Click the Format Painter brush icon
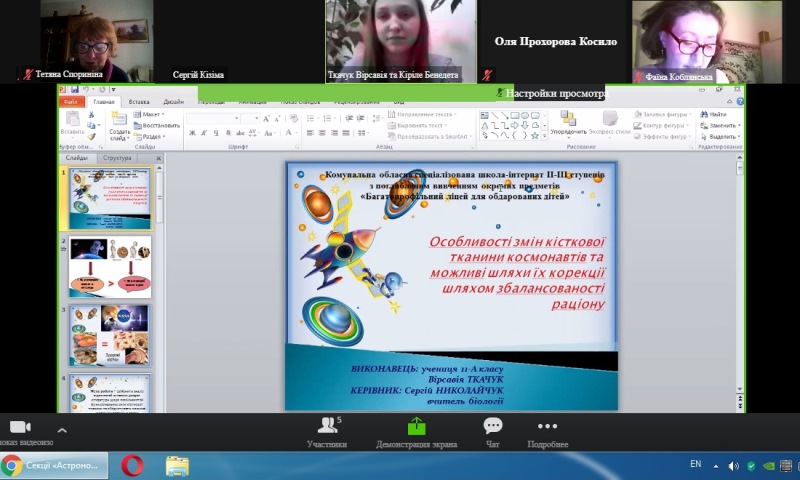Viewport: 800px width, 480px height. coord(91,137)
